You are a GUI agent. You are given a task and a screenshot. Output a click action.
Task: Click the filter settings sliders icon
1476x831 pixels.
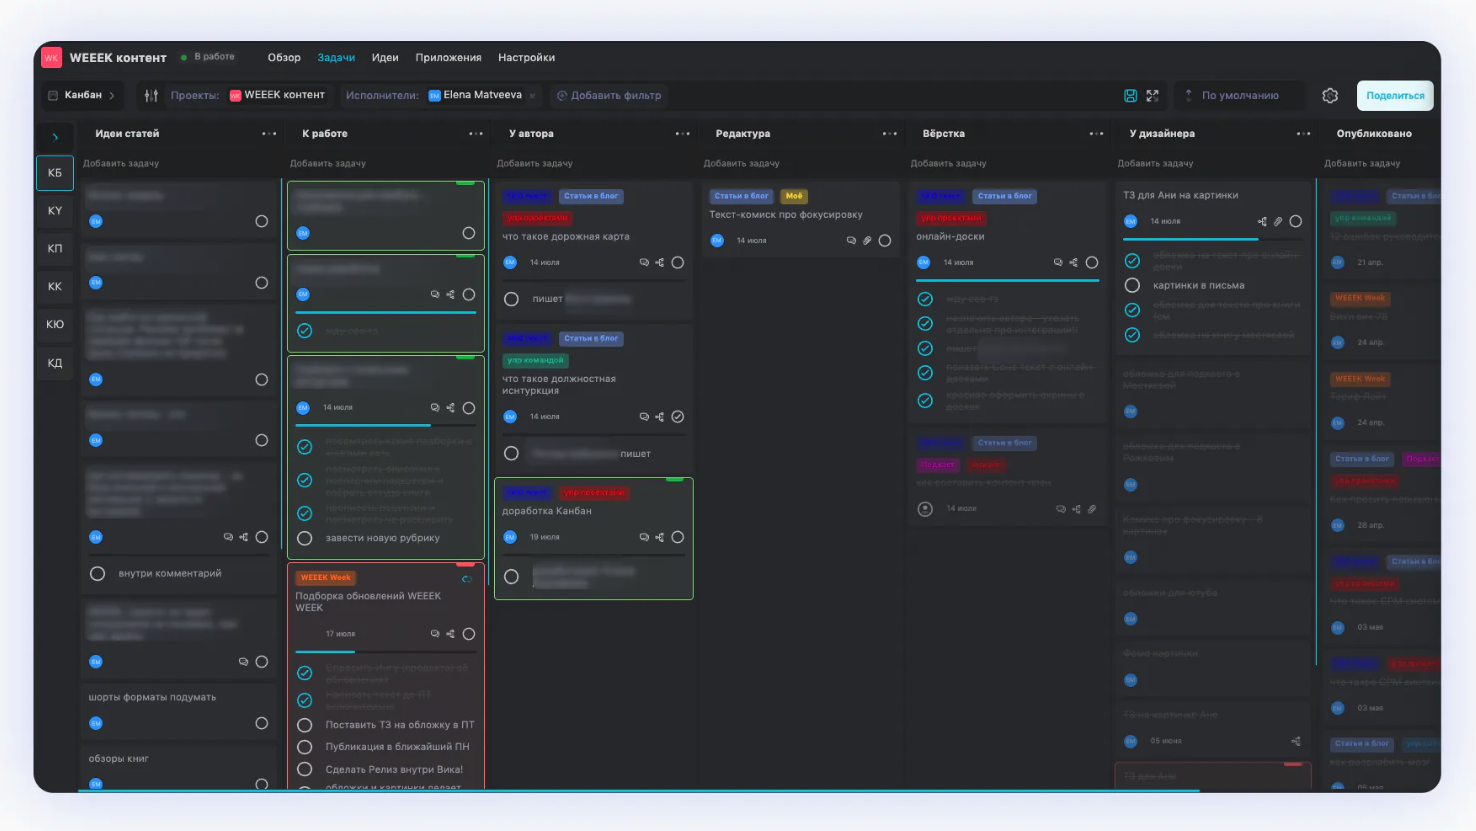[x=151, y=96]
